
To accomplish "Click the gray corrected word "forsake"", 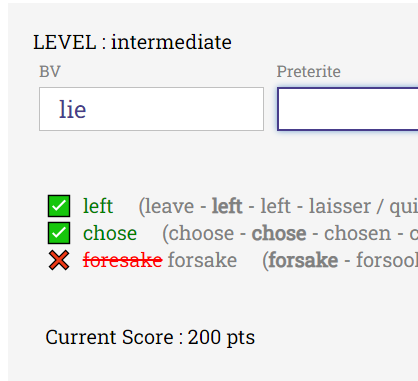I will pyautogui.click(x=202, y=260).
